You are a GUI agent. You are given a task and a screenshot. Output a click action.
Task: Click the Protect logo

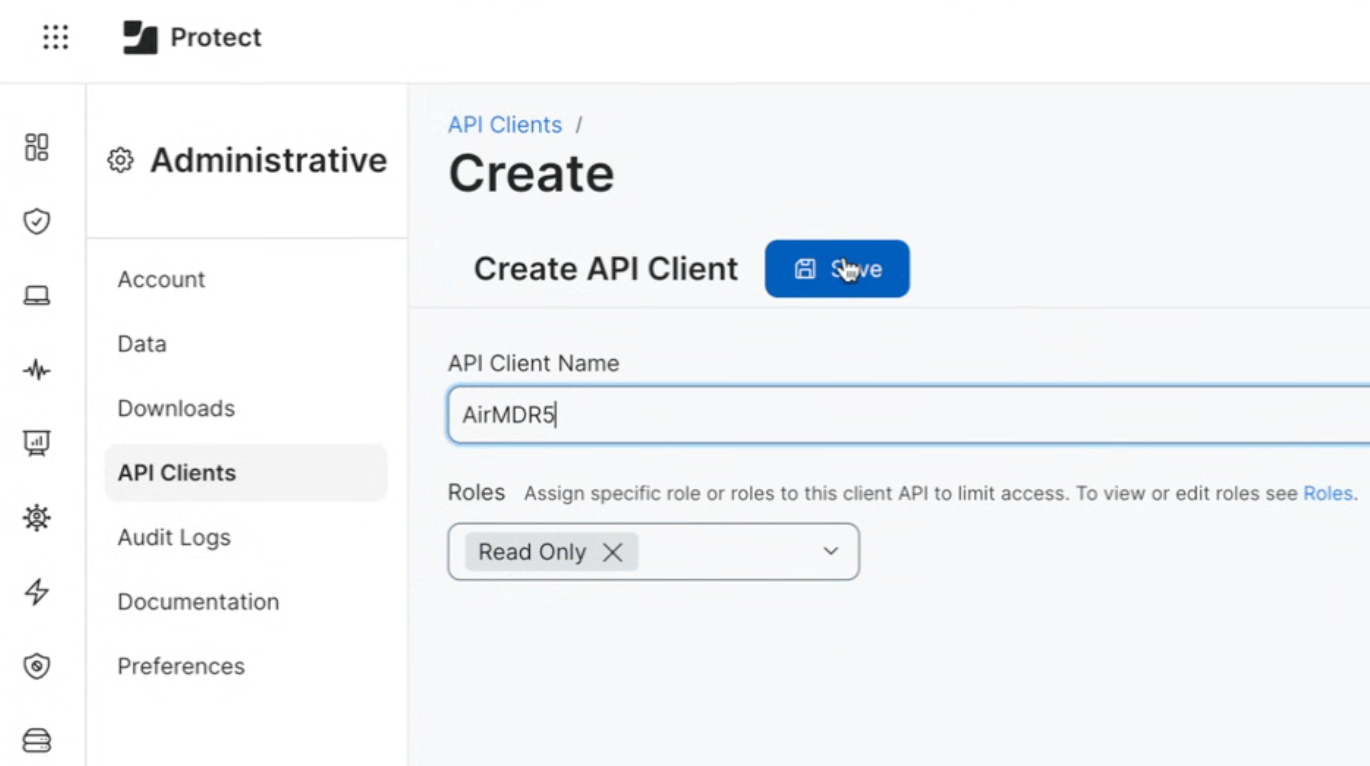(192, 38)
